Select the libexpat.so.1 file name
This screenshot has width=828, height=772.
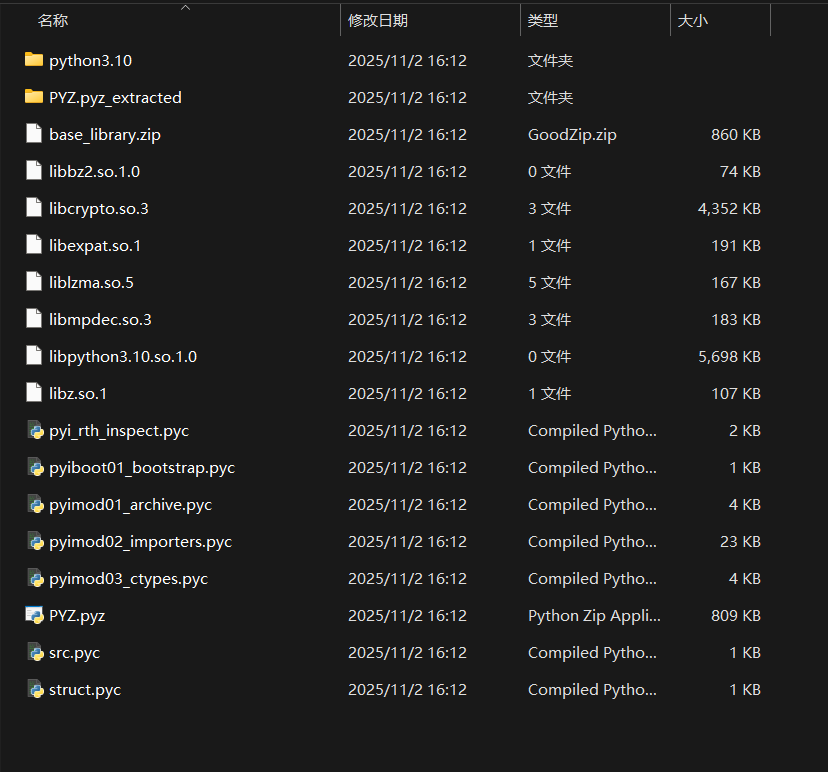95,245
